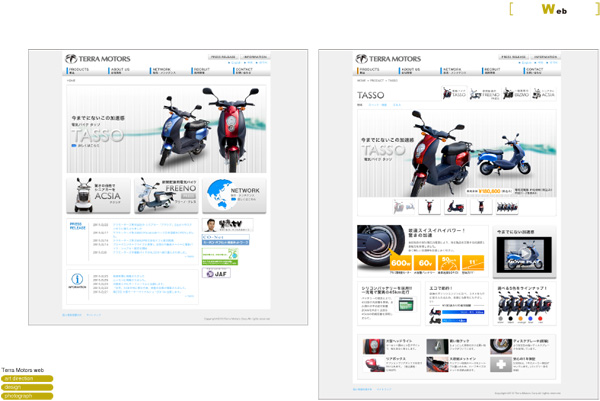Open RECRUIT menu in left homepage mockup

(202, 70)
